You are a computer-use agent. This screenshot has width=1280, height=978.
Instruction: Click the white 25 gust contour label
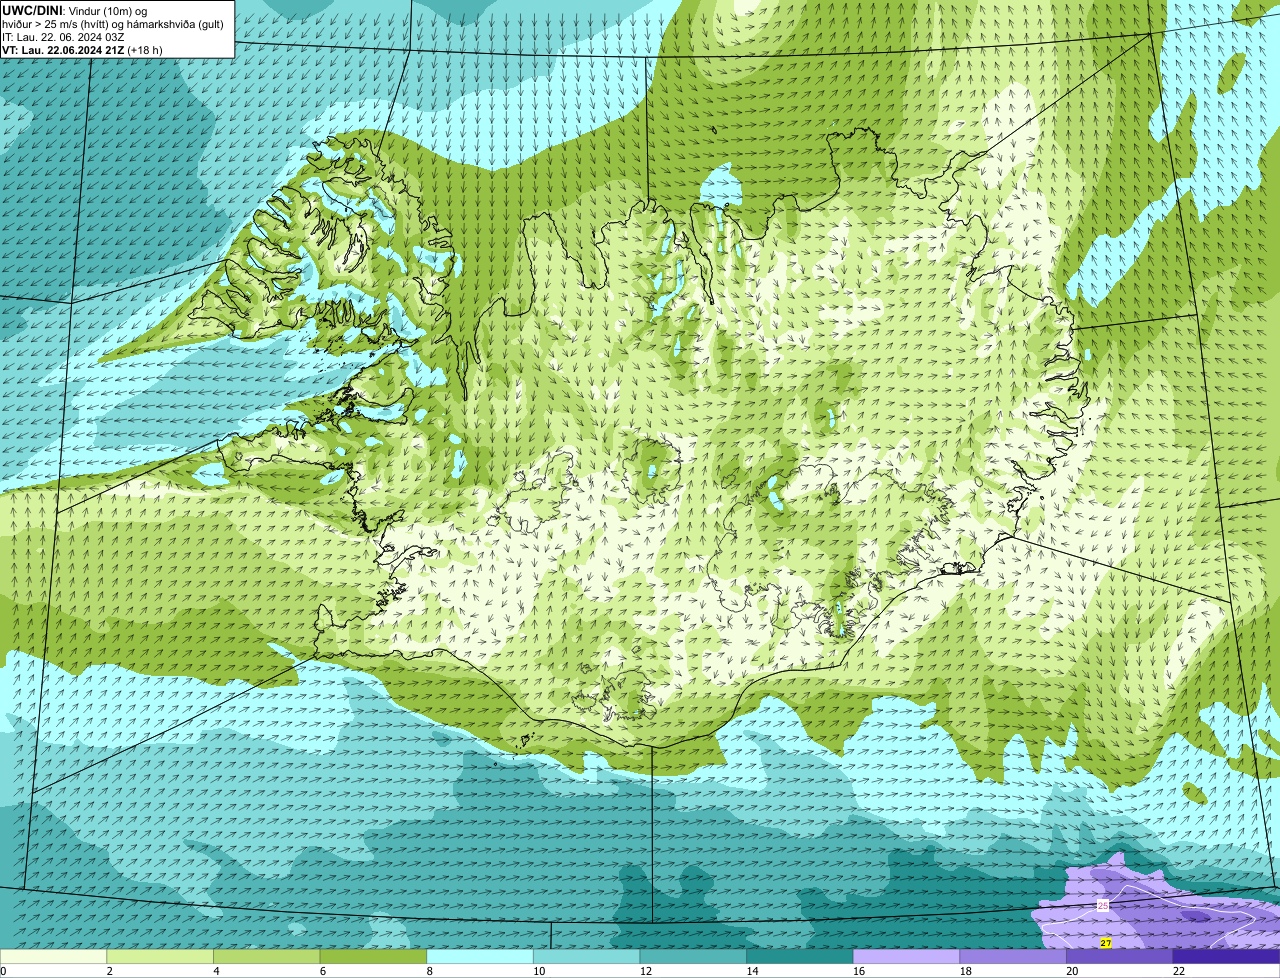coord(1103,905)
